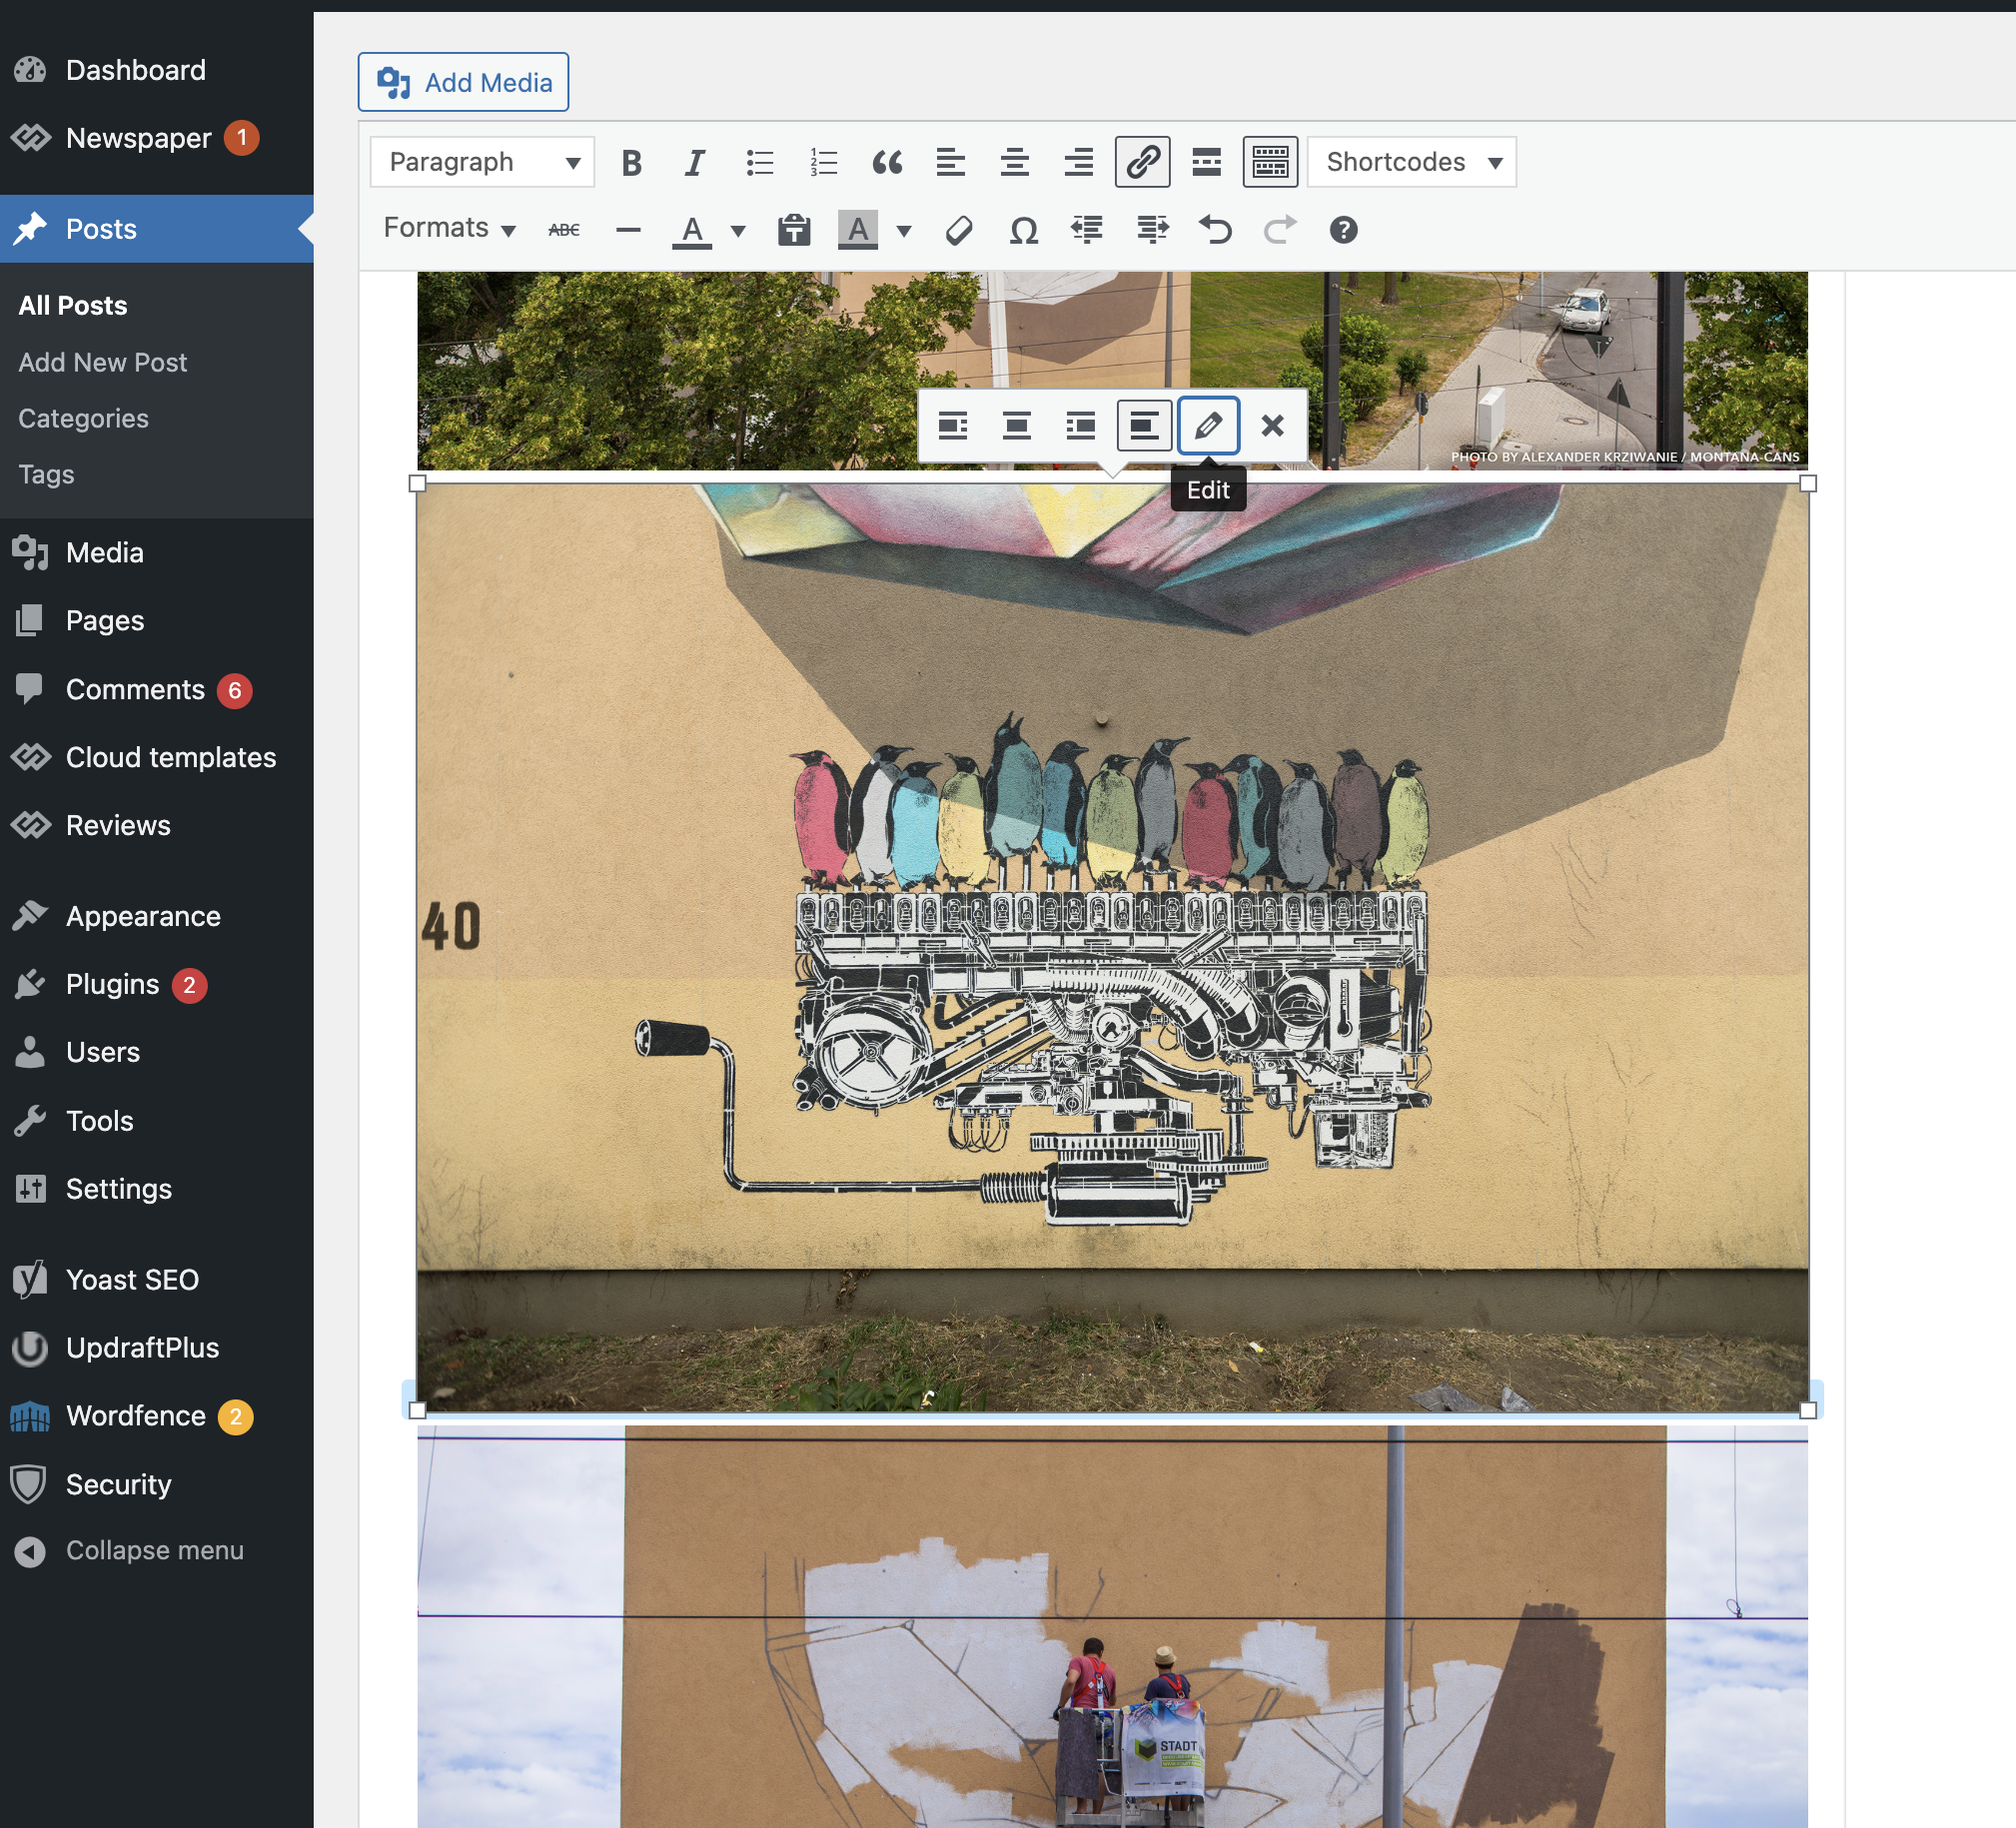Viewport: 2016px width, 1828px height.
Task: Align text center in main toolbar
Action: (1015, 162)
